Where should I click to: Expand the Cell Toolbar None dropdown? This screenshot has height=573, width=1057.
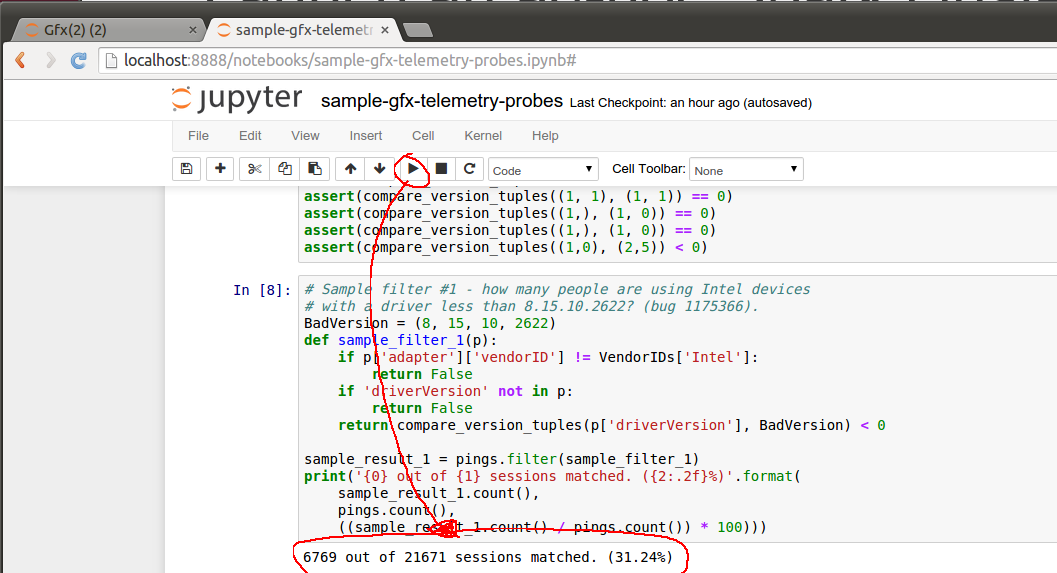pos(746,170)
